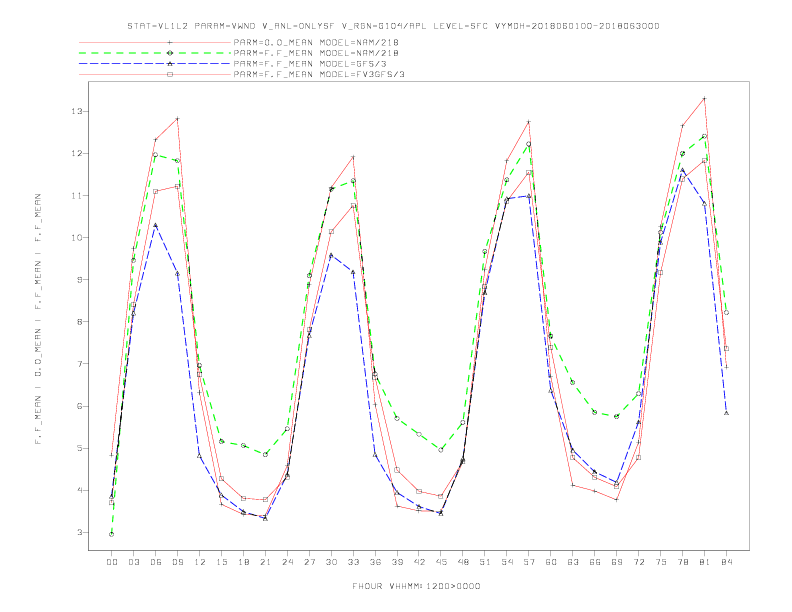Viewport: 792px width, 612px height.
Task: Click x-axis forecast hour label 51
Action: (x=485, y=562)
